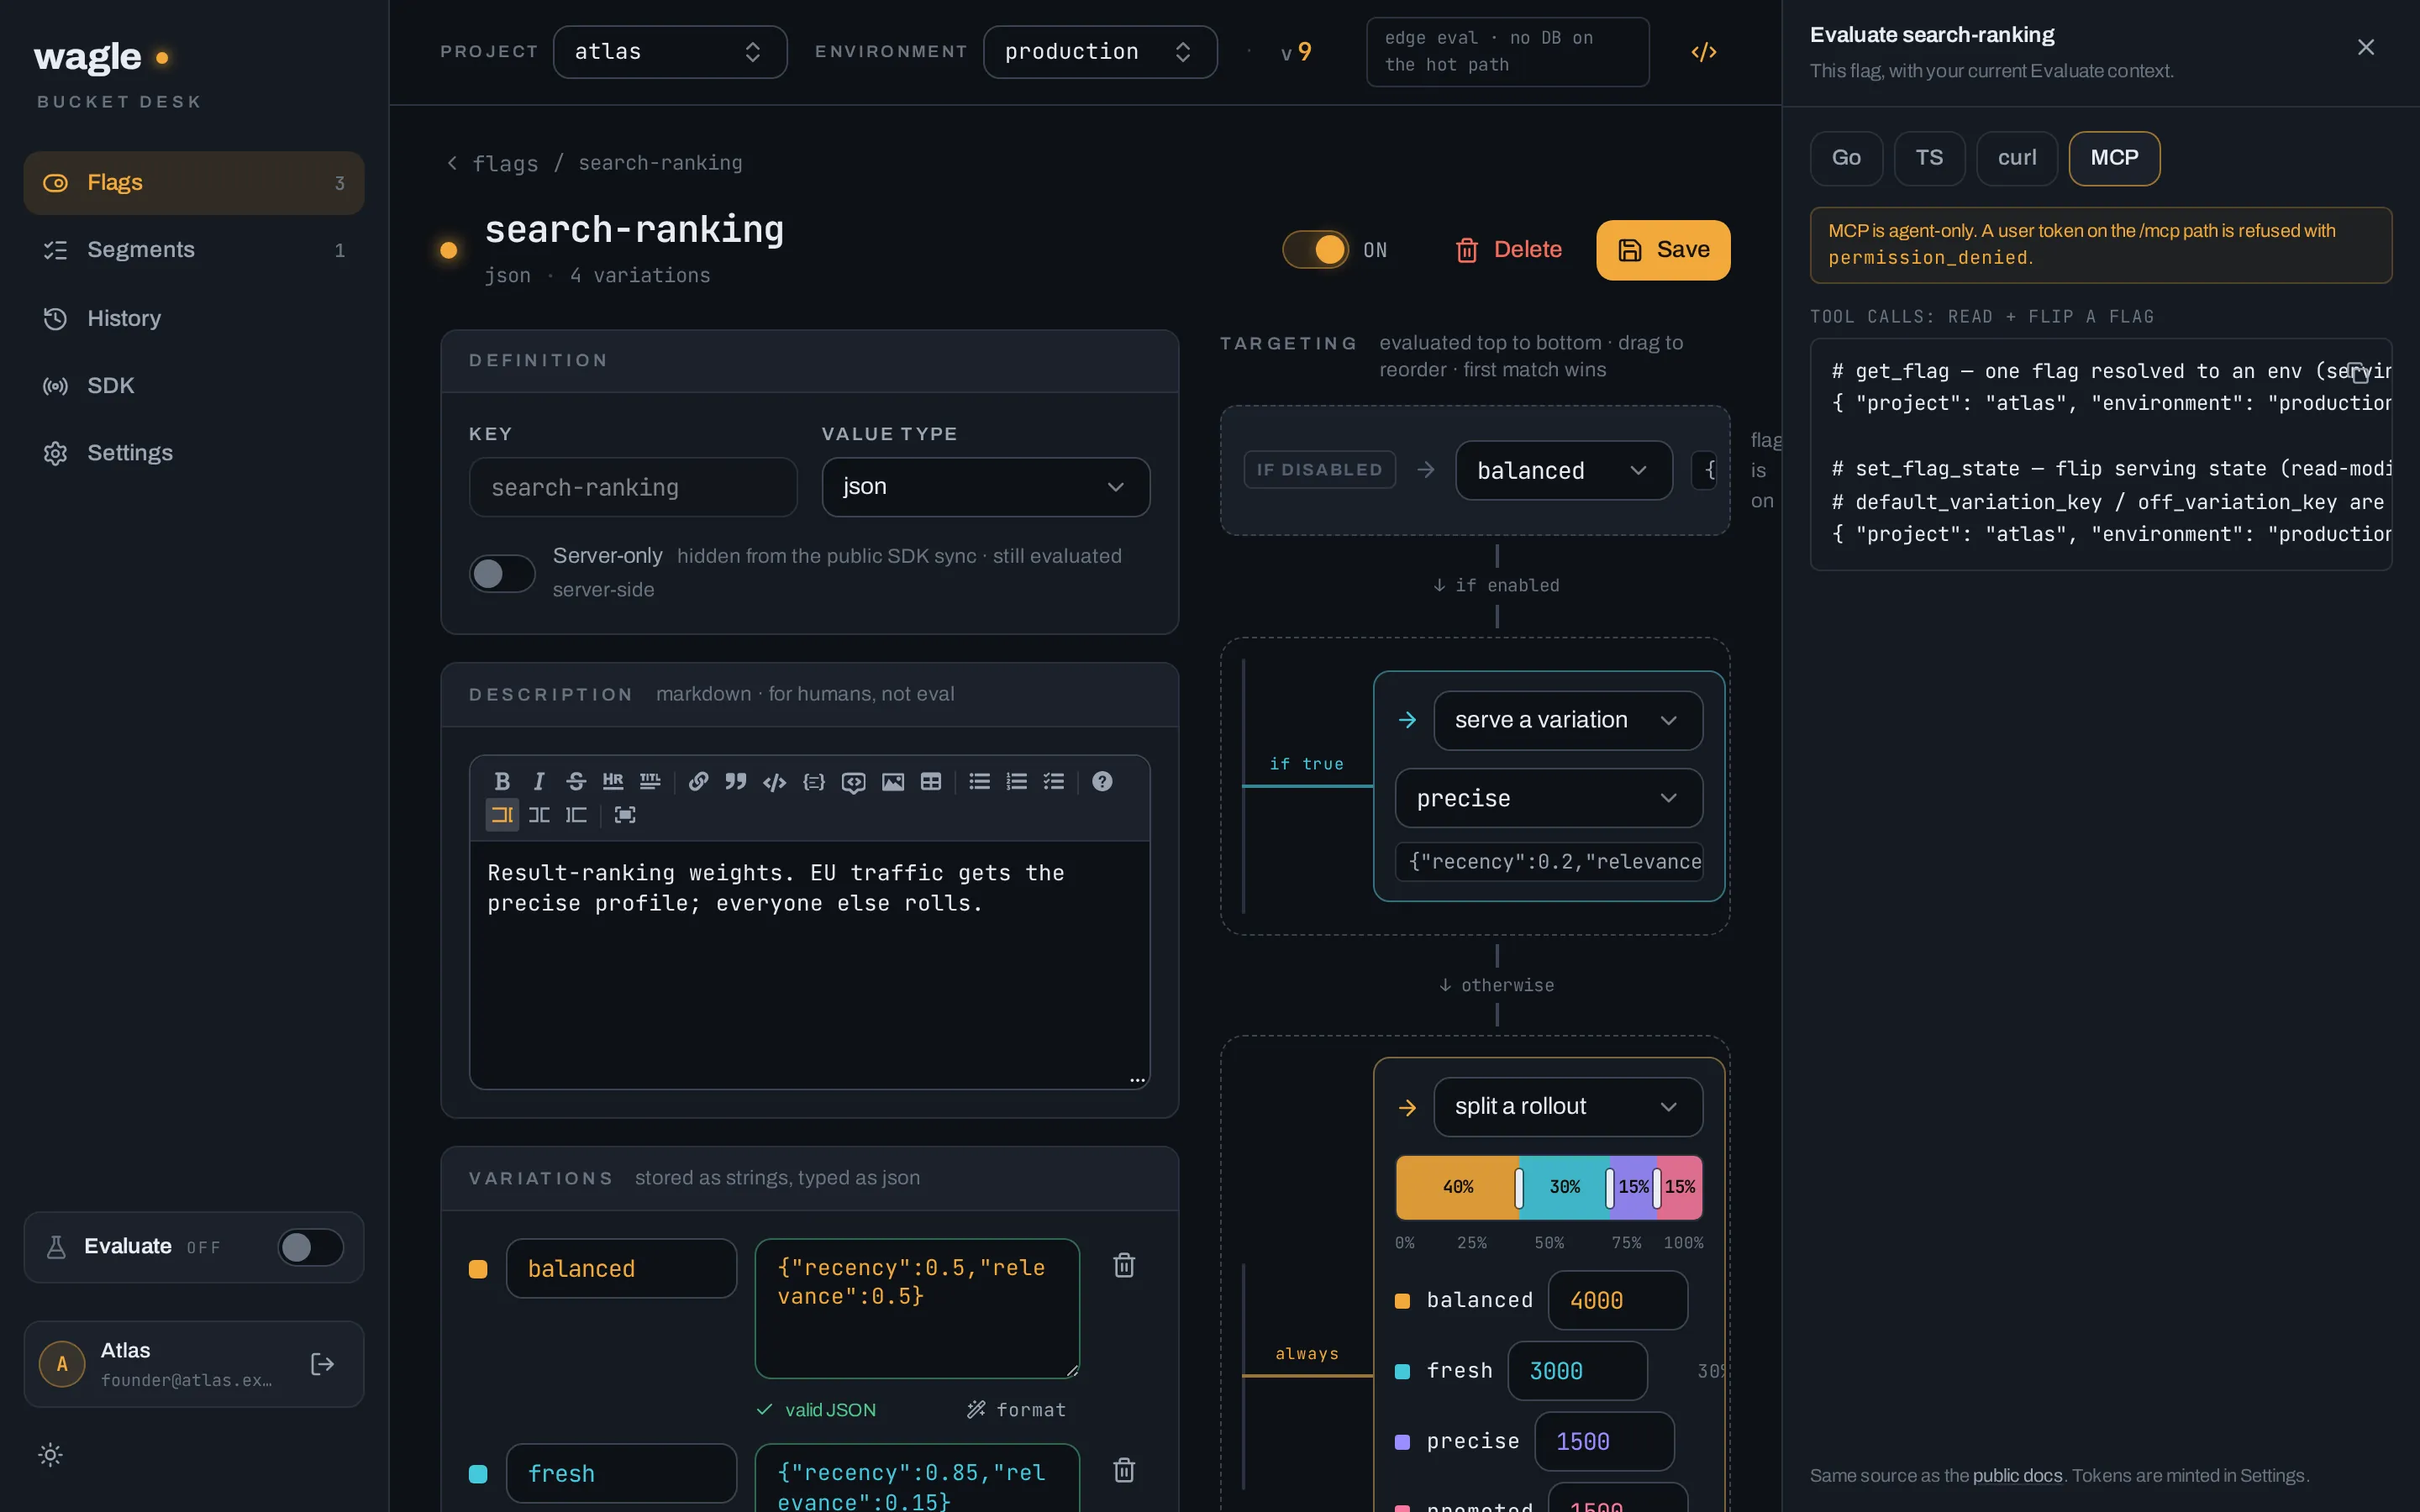Screen dimensions: 2420x1512
Task: Open the production environment dropdown
Action: pos(1100,52)
